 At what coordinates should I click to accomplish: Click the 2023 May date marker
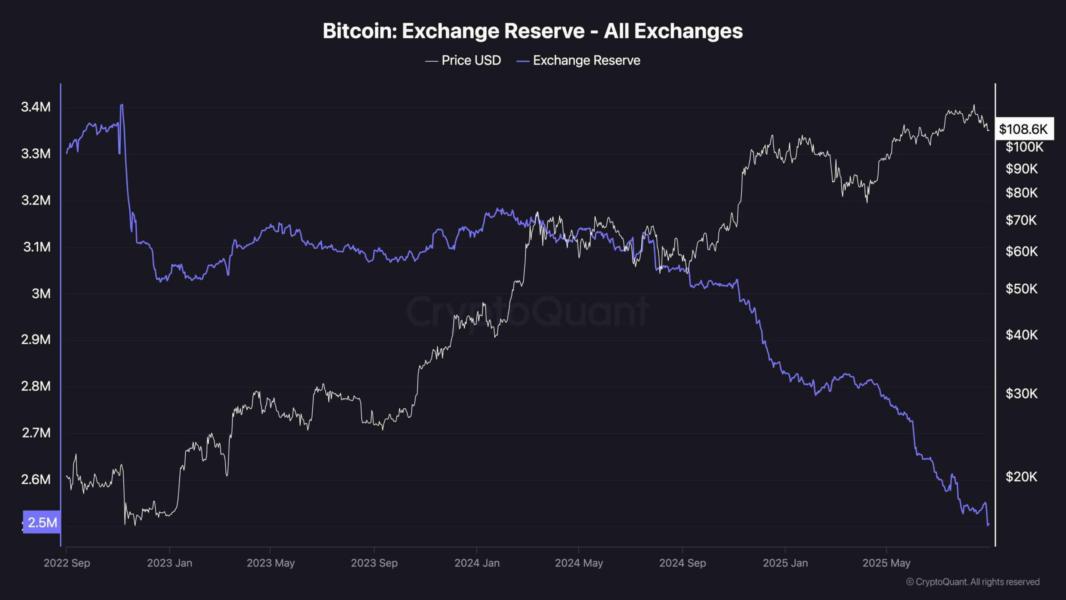271,563
